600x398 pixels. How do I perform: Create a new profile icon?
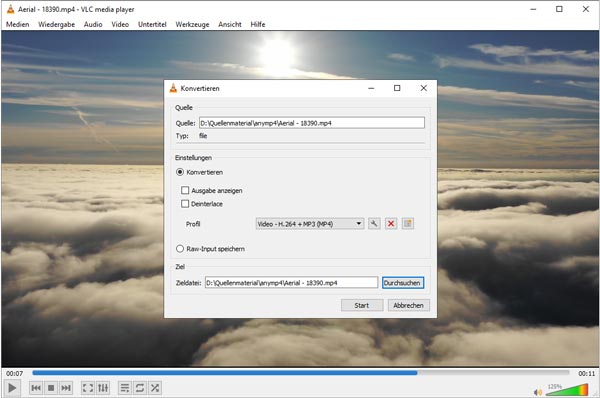pos(408,223)
